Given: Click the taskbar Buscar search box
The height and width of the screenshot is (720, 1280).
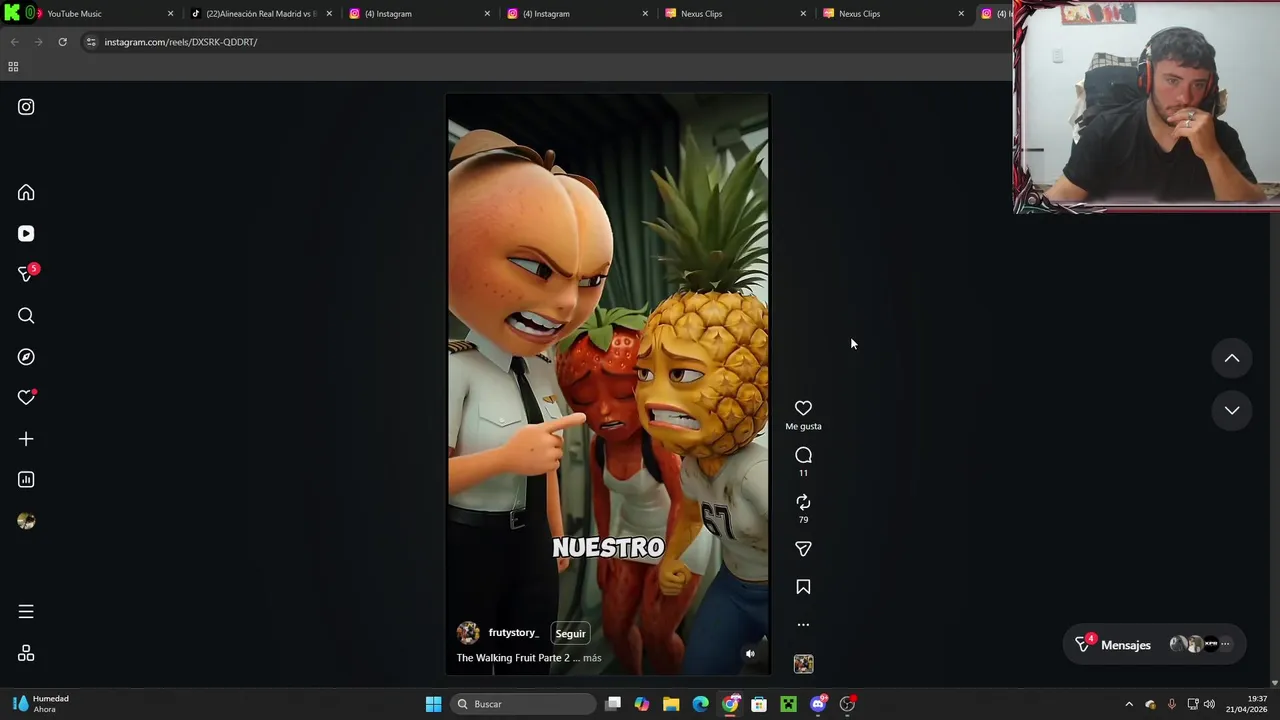Looking at the screenshot, I should (x=521, y=704).
